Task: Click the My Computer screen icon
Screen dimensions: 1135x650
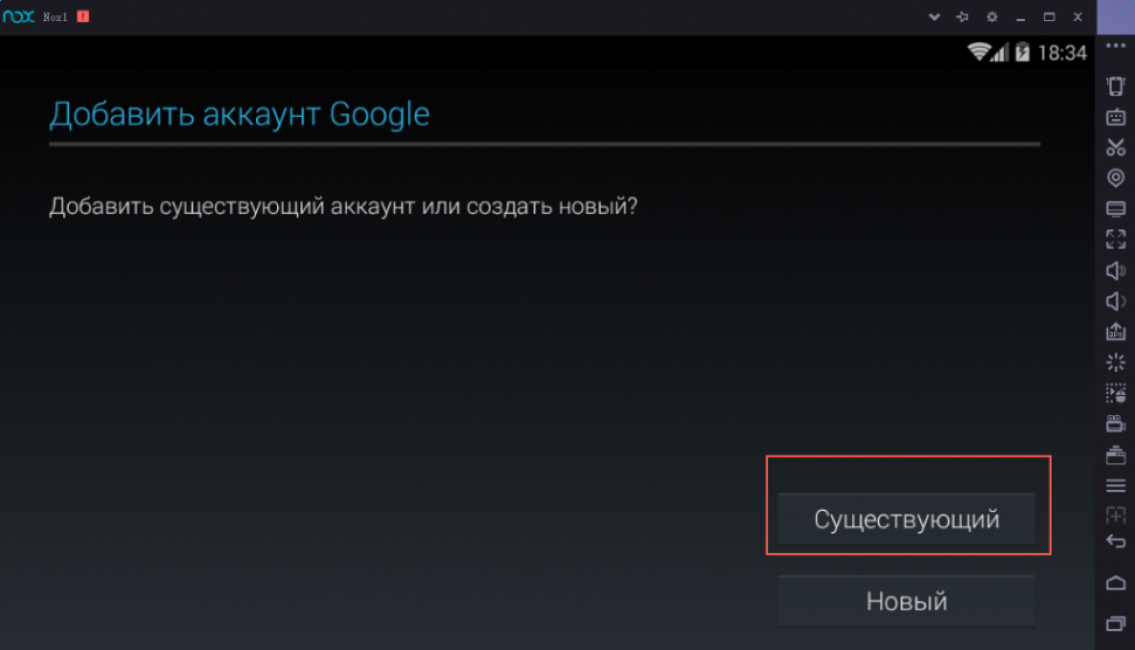Action: click(1115, 208)
